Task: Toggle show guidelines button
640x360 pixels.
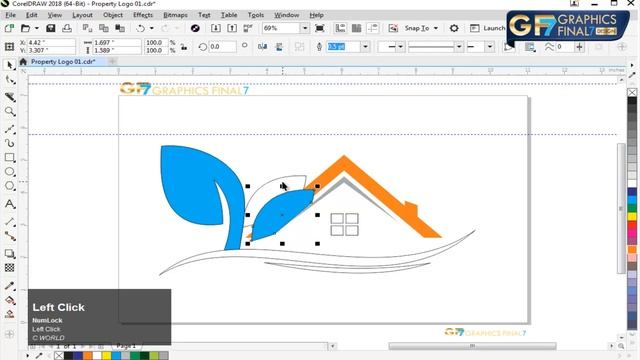Action: [373, 28]
